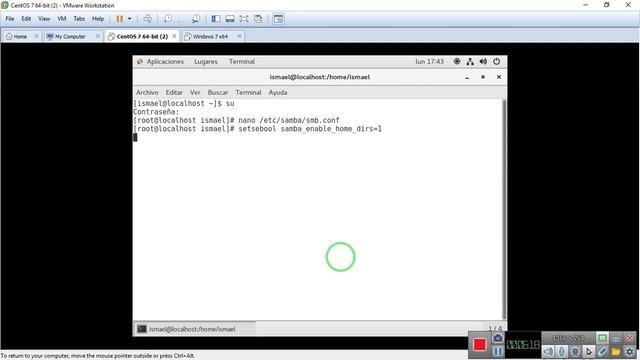640x360 pixels.
Task: Close the recorder toolbar with red X
Action: point(629,338)
